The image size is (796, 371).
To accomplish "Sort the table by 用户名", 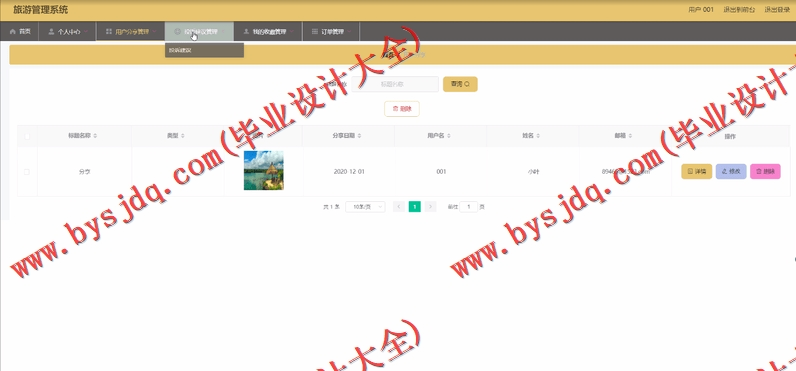I will pos(450,136).
